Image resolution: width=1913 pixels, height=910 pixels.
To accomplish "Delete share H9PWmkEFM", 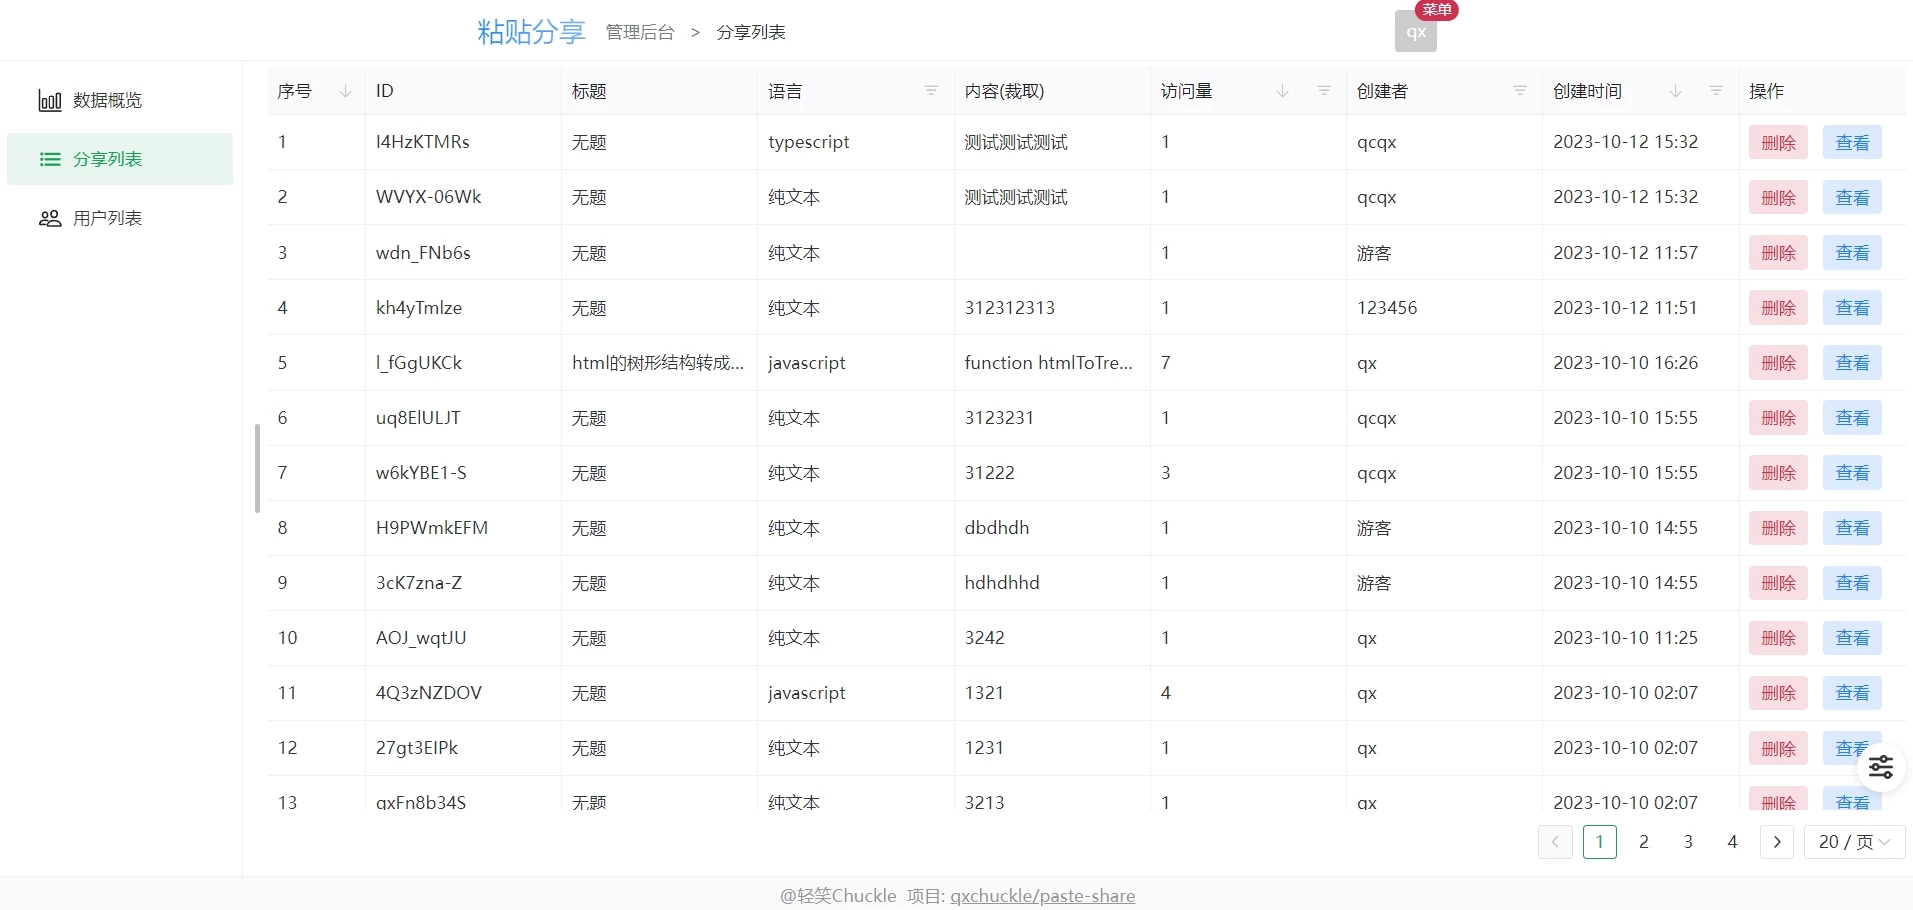I will click(x=1778, y=528).
